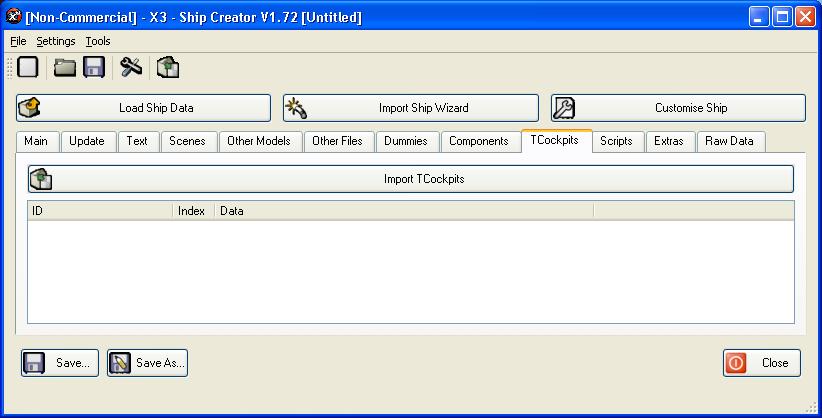Sort by the Data column header
822x418 pixels.
pos(404,211)
